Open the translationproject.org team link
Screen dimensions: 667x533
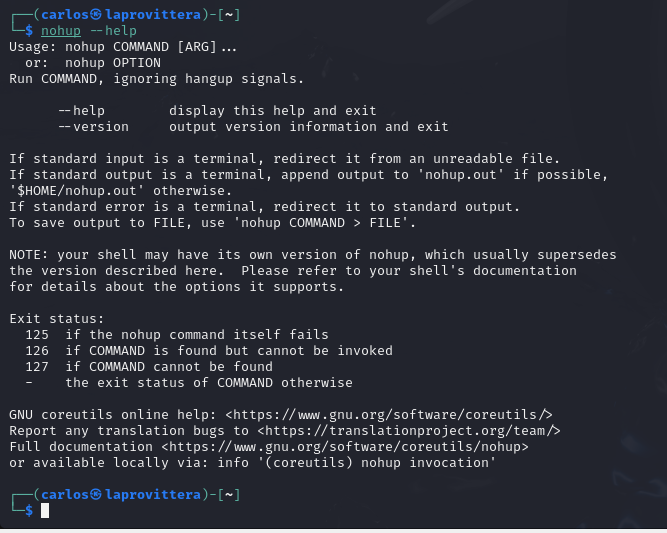409,431
